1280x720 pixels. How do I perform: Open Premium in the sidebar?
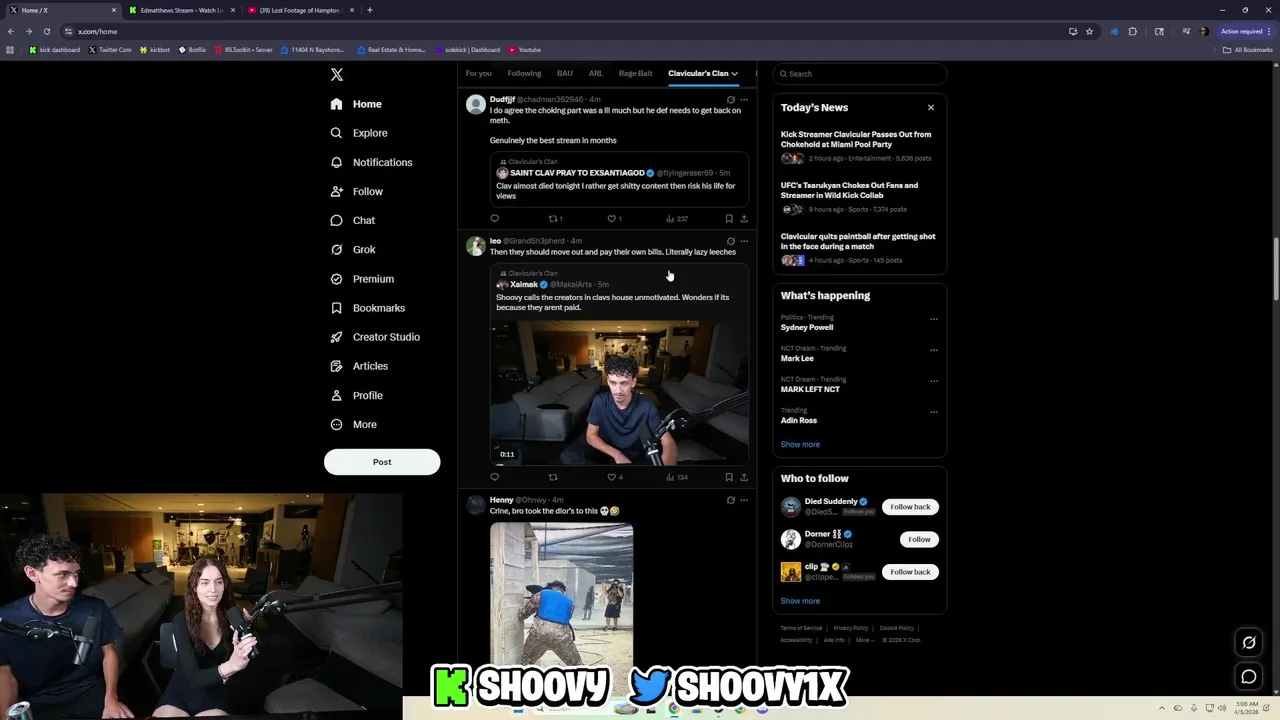[362, 279]
